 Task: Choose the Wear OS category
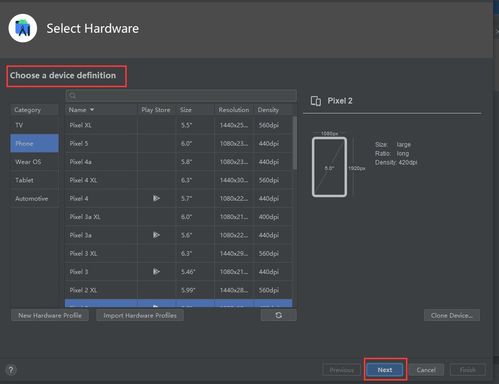click(x=34, y=162)
